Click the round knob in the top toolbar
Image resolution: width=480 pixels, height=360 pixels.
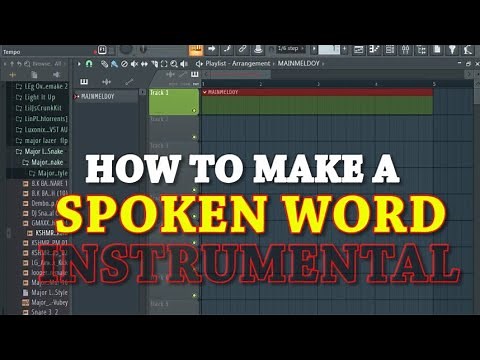click(x=126, y=50)
